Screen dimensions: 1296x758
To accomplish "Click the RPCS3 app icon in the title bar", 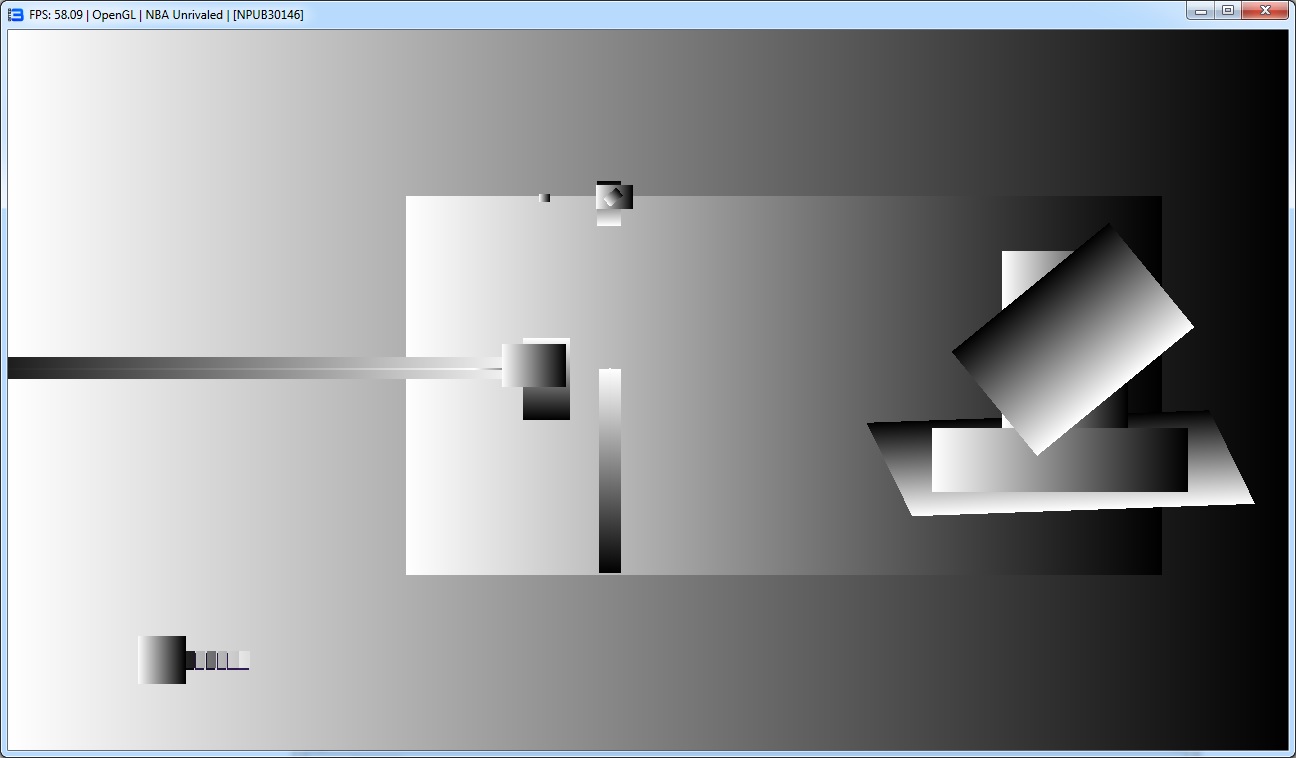I will (15, 15).
